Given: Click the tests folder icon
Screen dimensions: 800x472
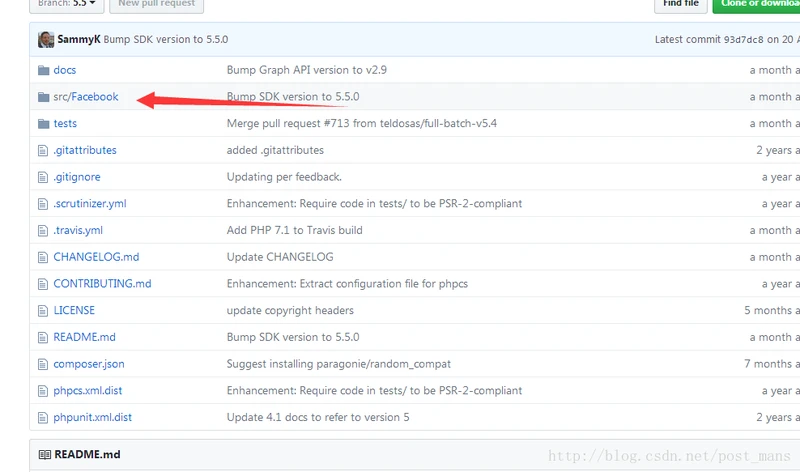Looking at the screenshot, I should (x=43, y=123).
